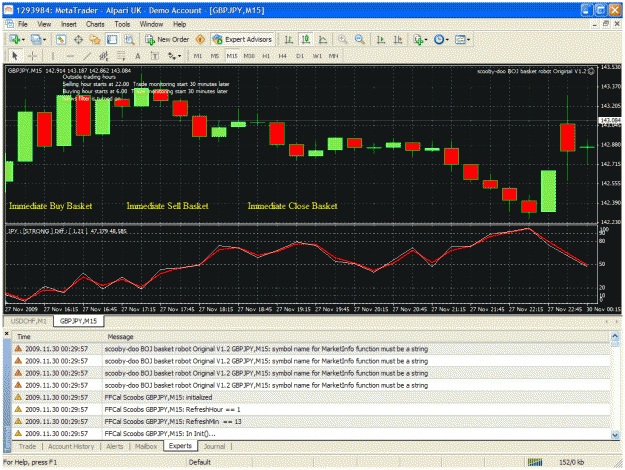625x470 pixels.
Task: Open the Trade terminal tab
Action: click(27, 446)
